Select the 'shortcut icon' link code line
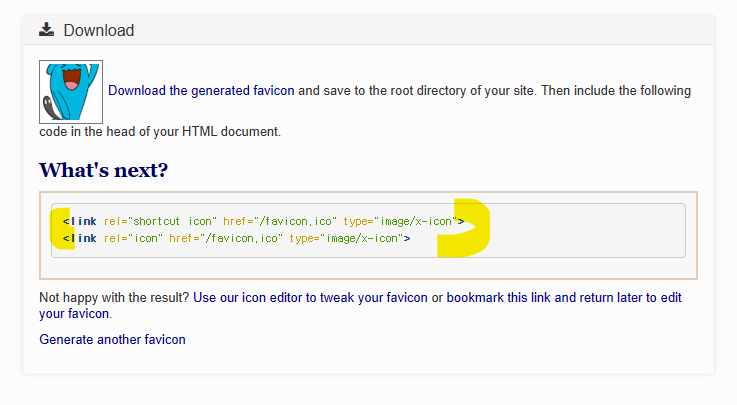Screen dimensions: 737x405 click(x=263, y=221)
